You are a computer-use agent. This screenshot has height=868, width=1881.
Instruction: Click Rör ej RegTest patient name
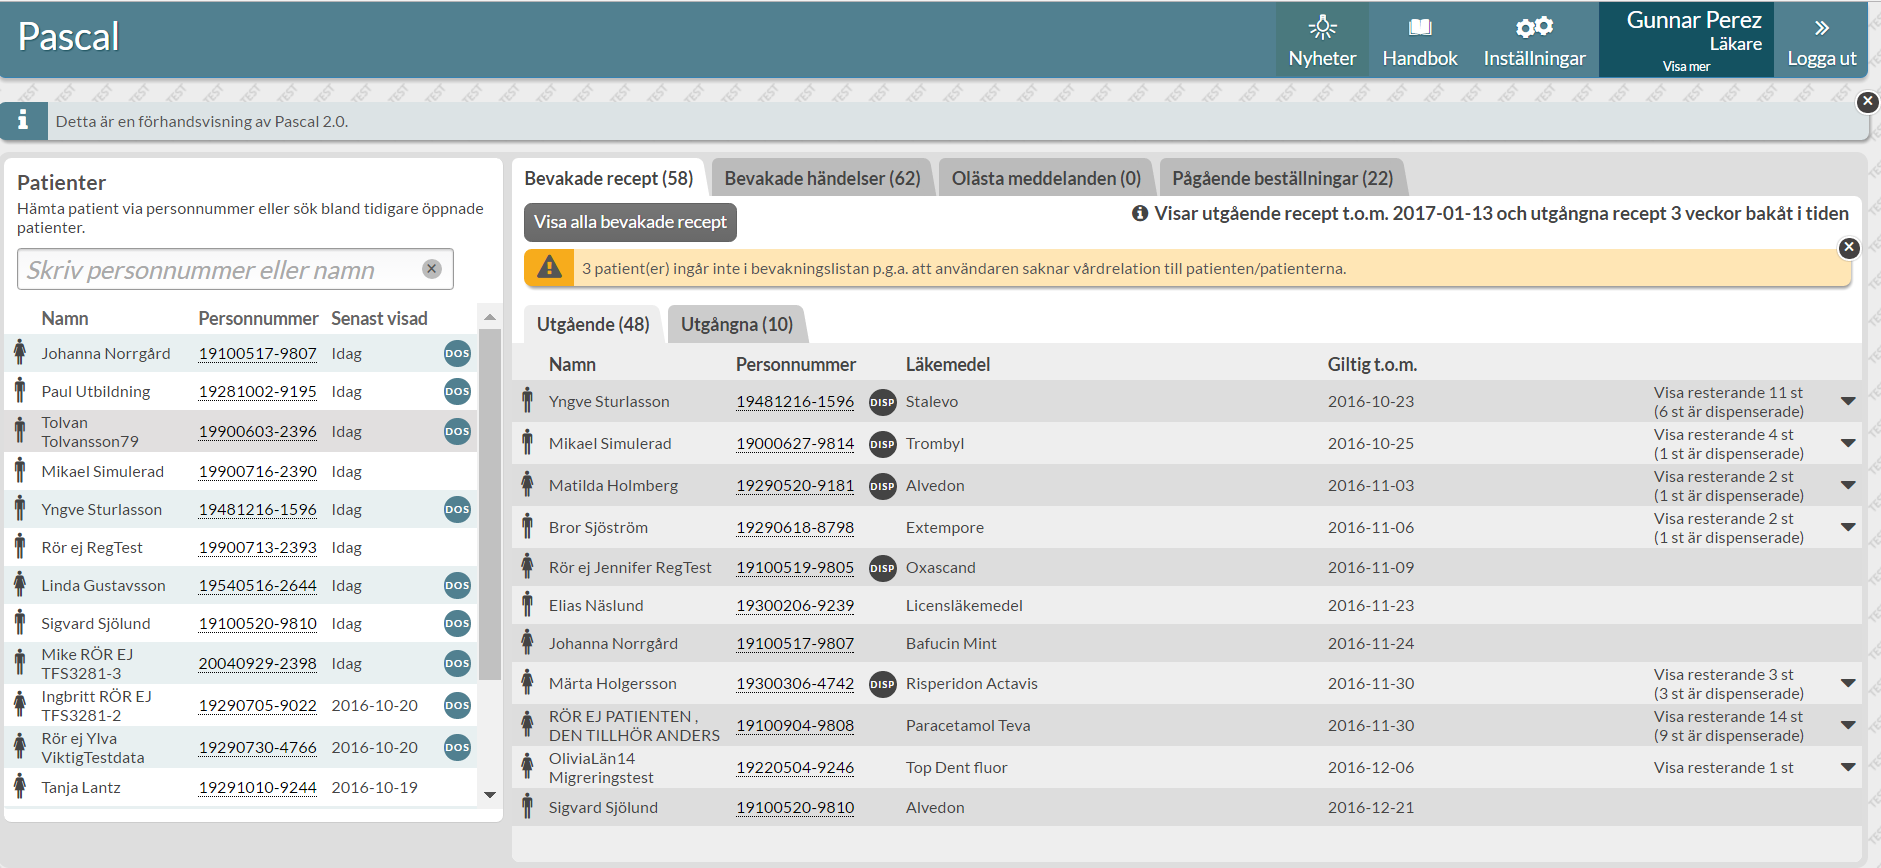click(92, 547)
